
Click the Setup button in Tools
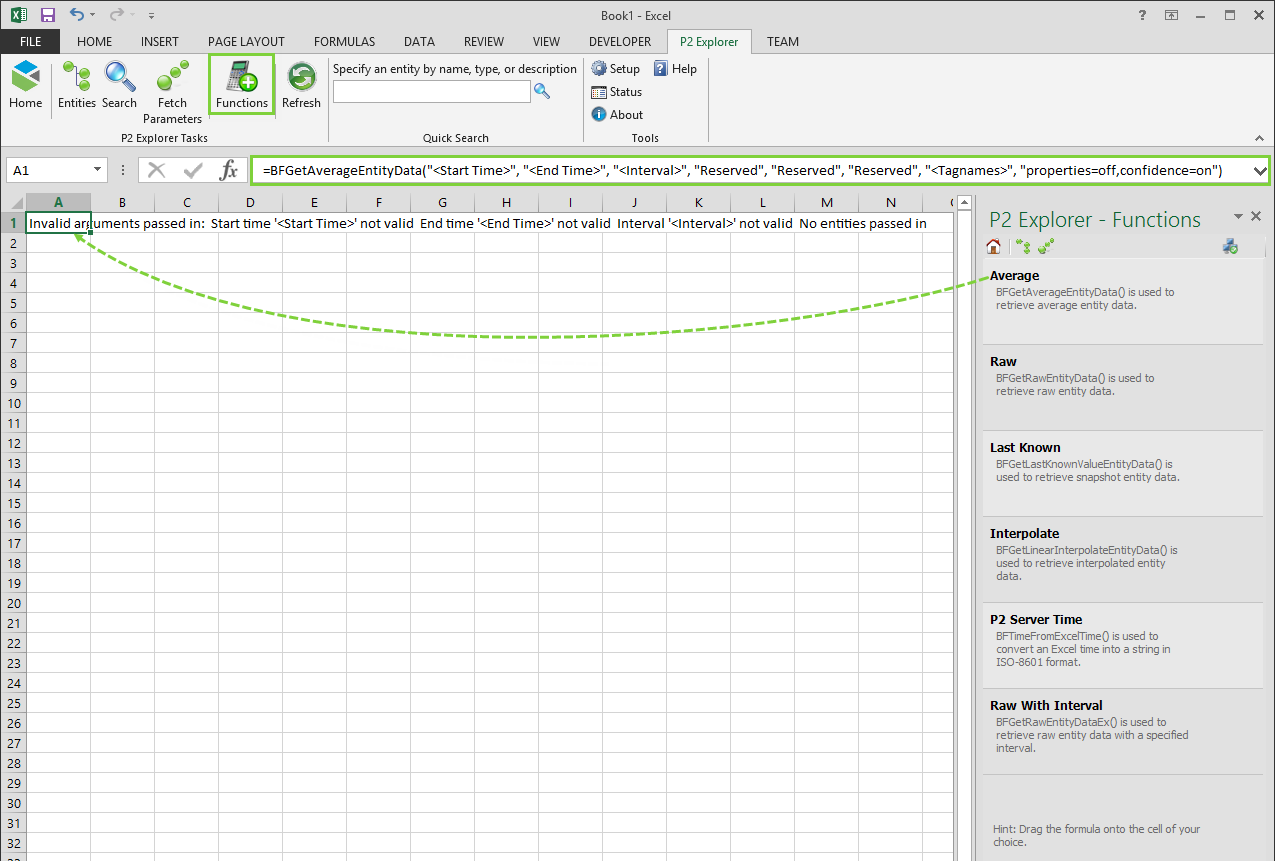[615, 69]
